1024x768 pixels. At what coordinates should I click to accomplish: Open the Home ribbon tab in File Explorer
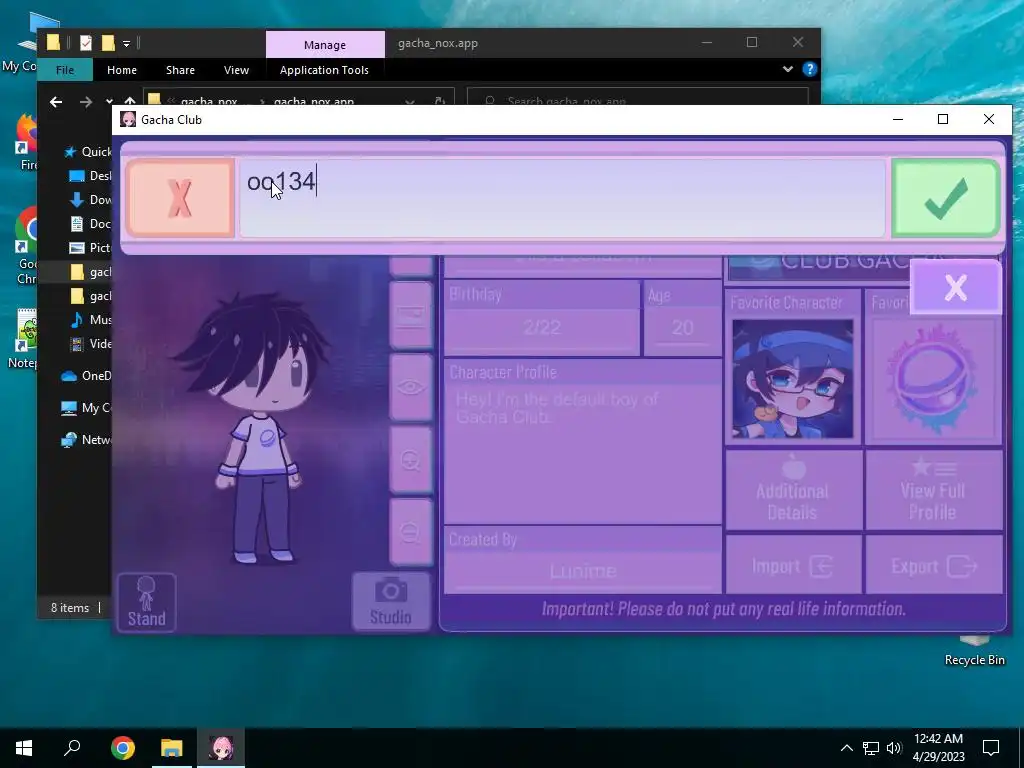pos(121,70)
